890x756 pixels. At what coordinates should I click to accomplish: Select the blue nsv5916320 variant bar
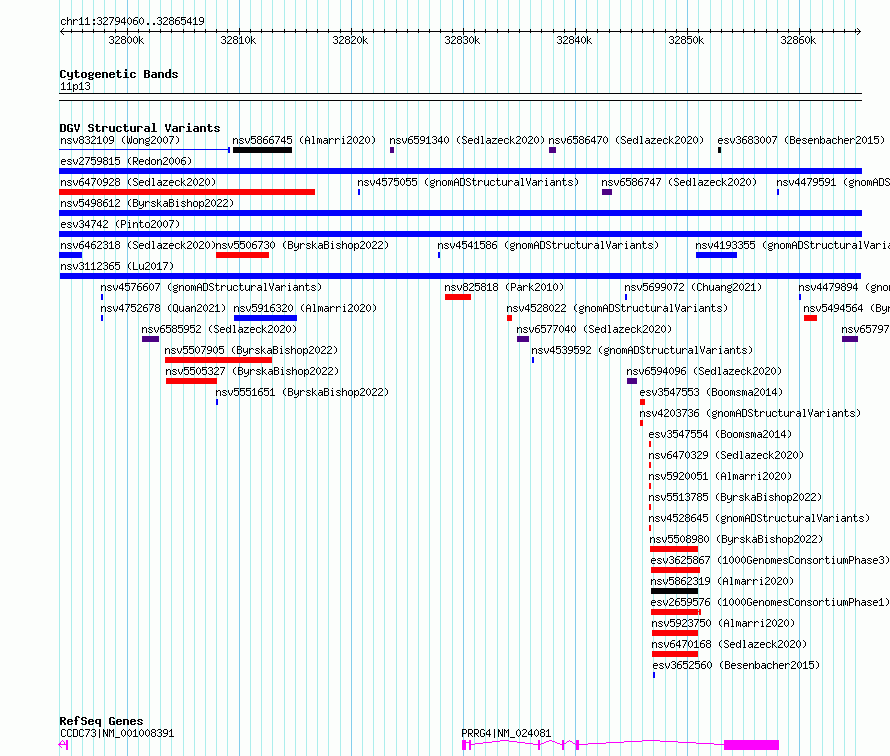click(x=265, y=318)
